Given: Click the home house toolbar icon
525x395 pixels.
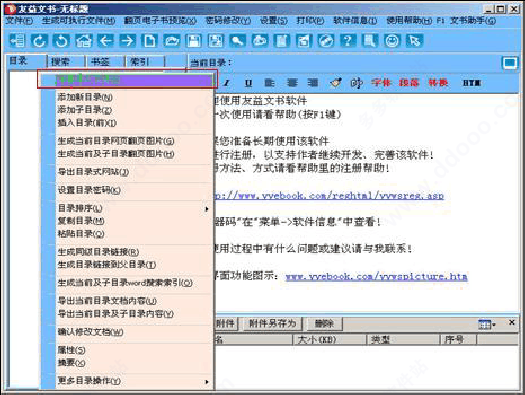Looking at the screenshot, I should click(84, 41).
